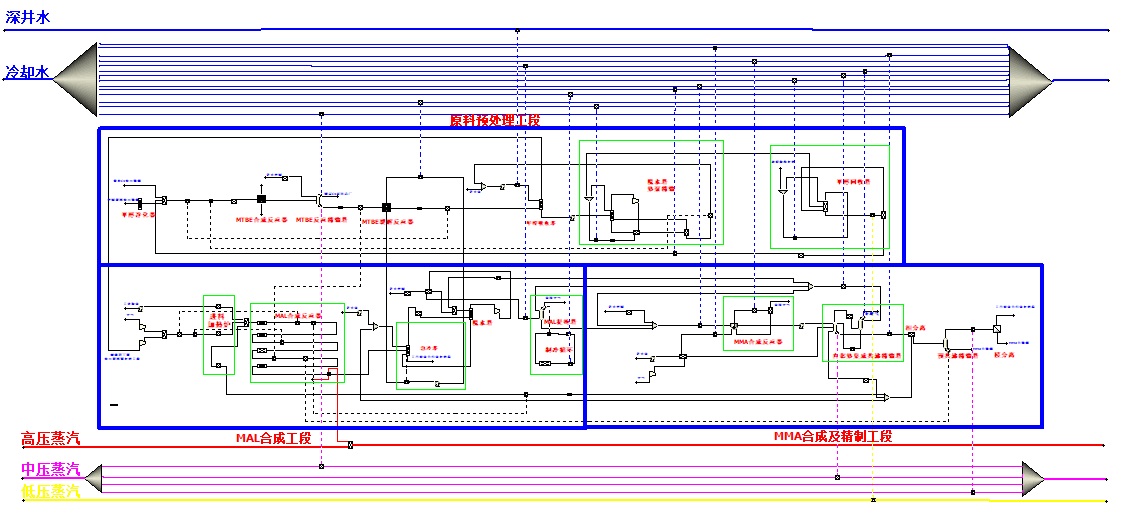Click the junction node on the 深井水 line
This screenshot has height=513, width=1130.
(x=517, y=30)
